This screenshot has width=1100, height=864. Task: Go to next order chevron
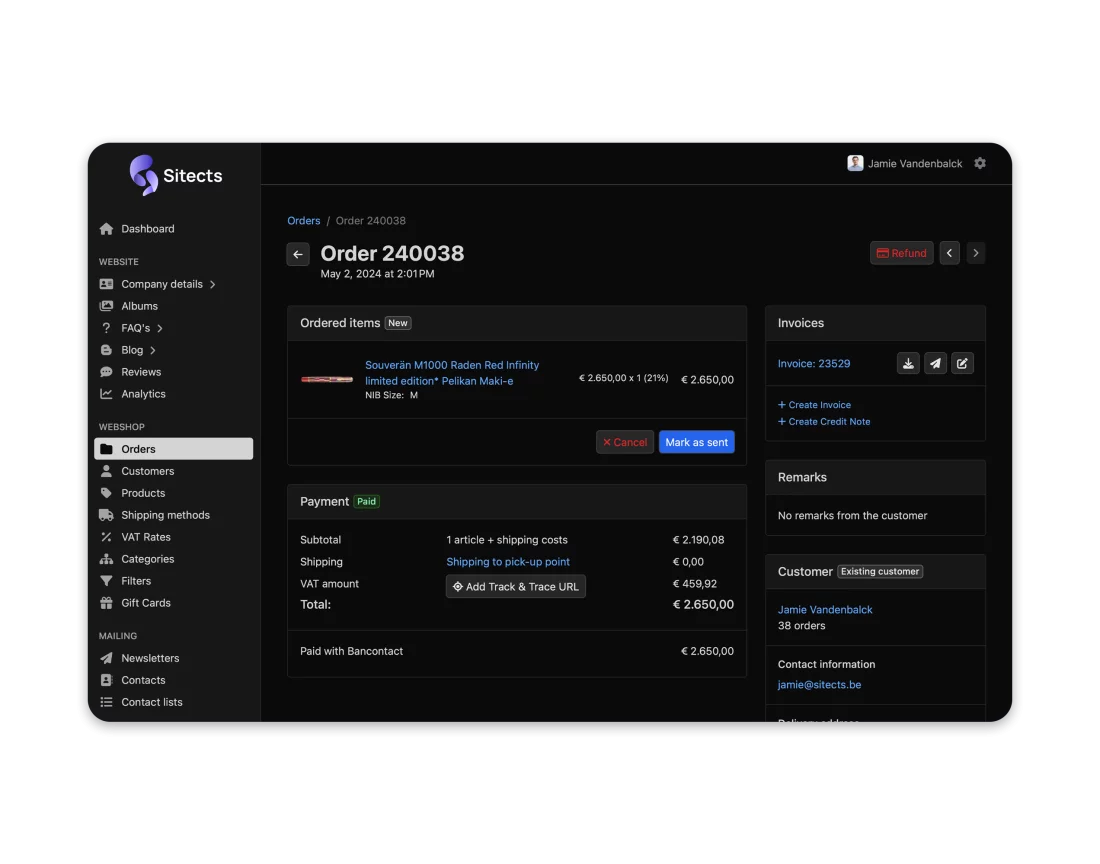(x=976, y=253)
